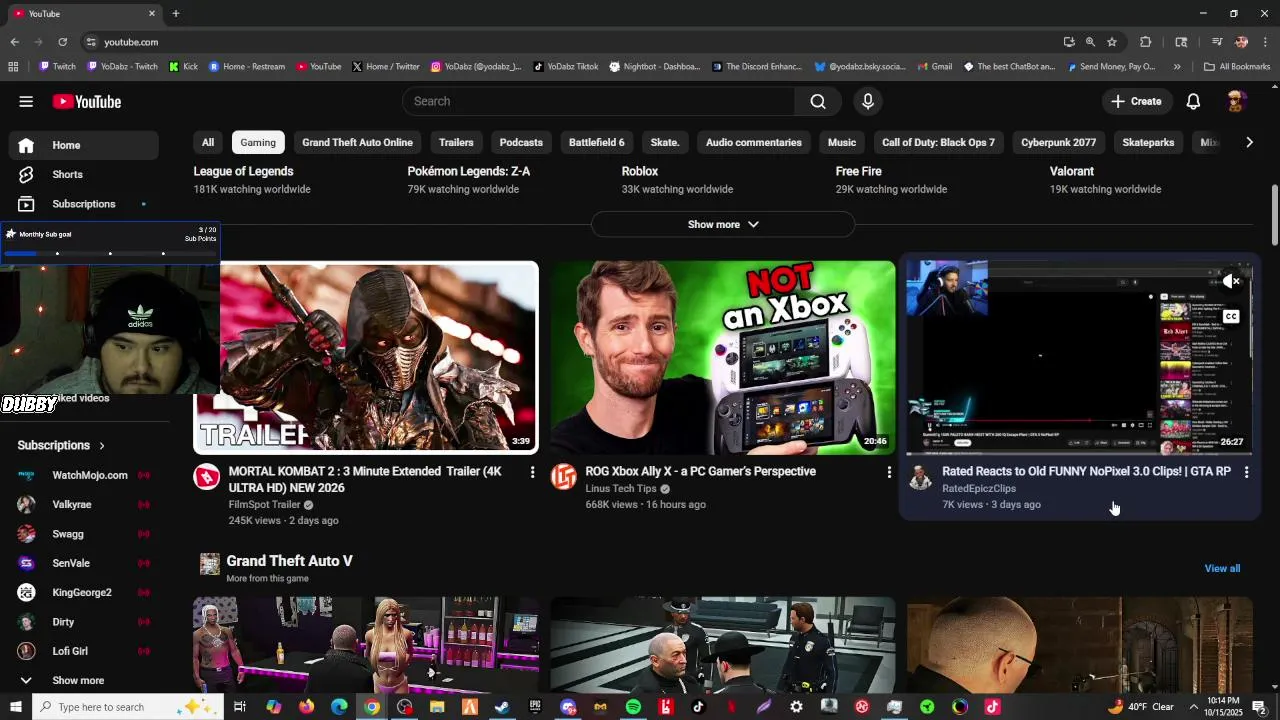
Task: Open WatchMojo.com subscription channel
Action: coord(84,475)
